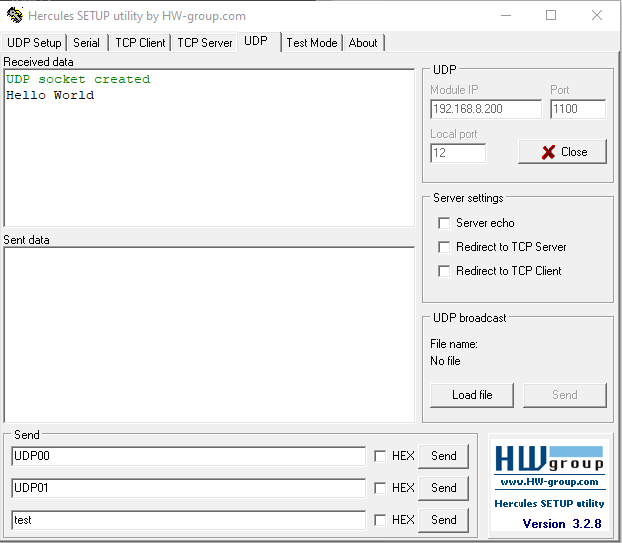Click Load file in UDP broadcast
The image size is (622, 543).
coord(472,395)
